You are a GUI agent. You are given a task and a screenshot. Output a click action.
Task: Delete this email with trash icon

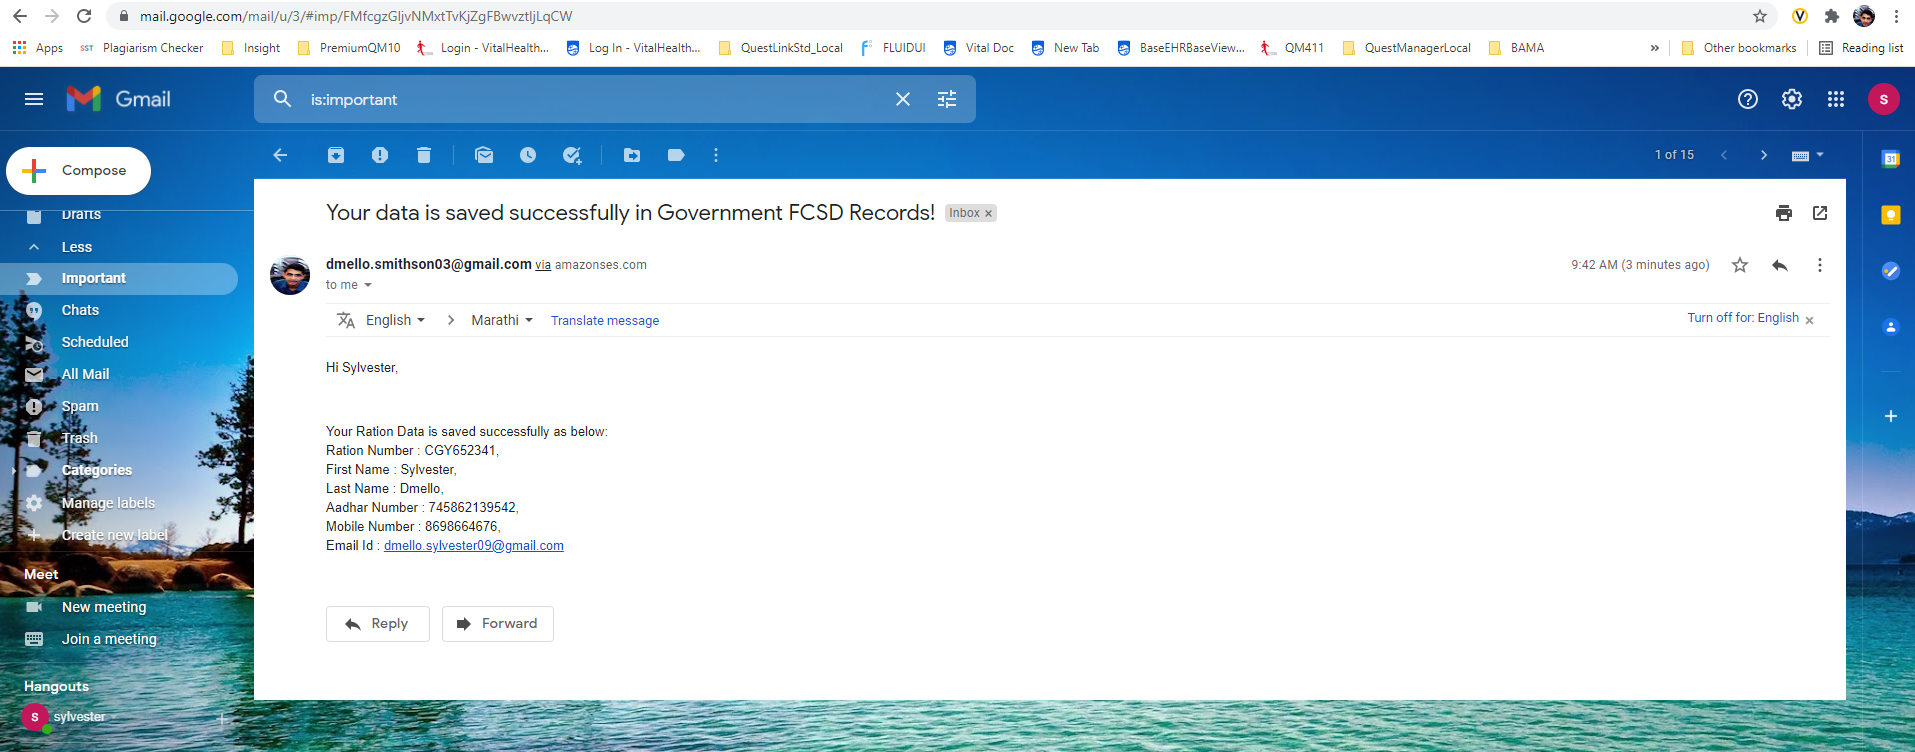click(424, 155)
